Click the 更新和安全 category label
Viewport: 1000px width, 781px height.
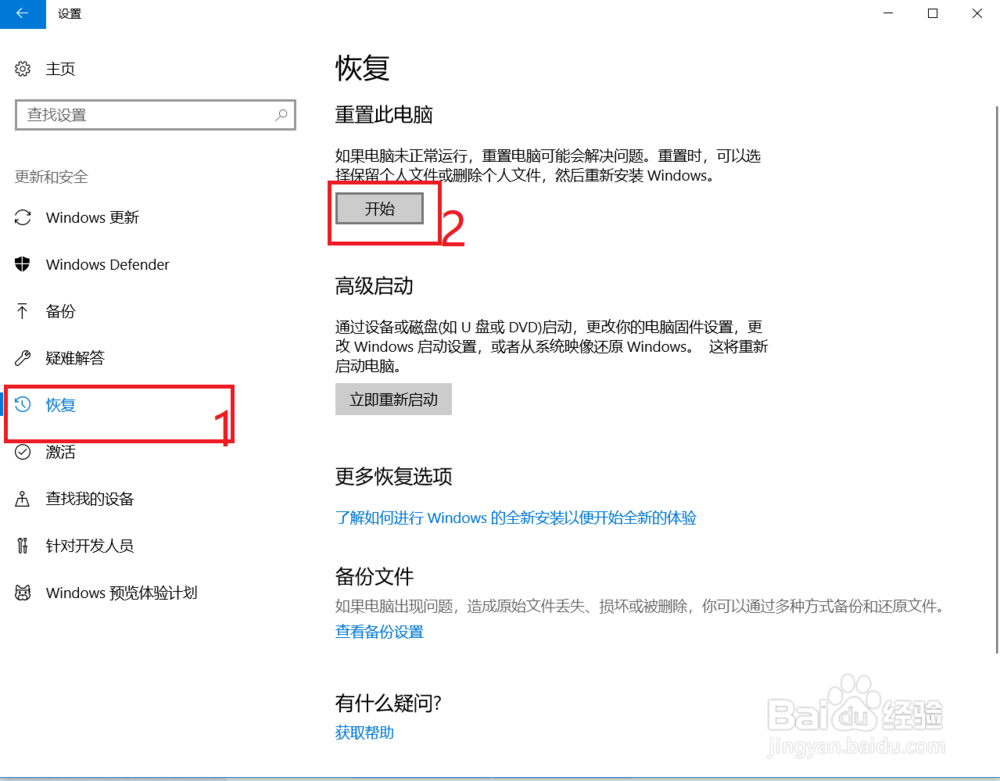pyautogui.click(x=52, y=177)
